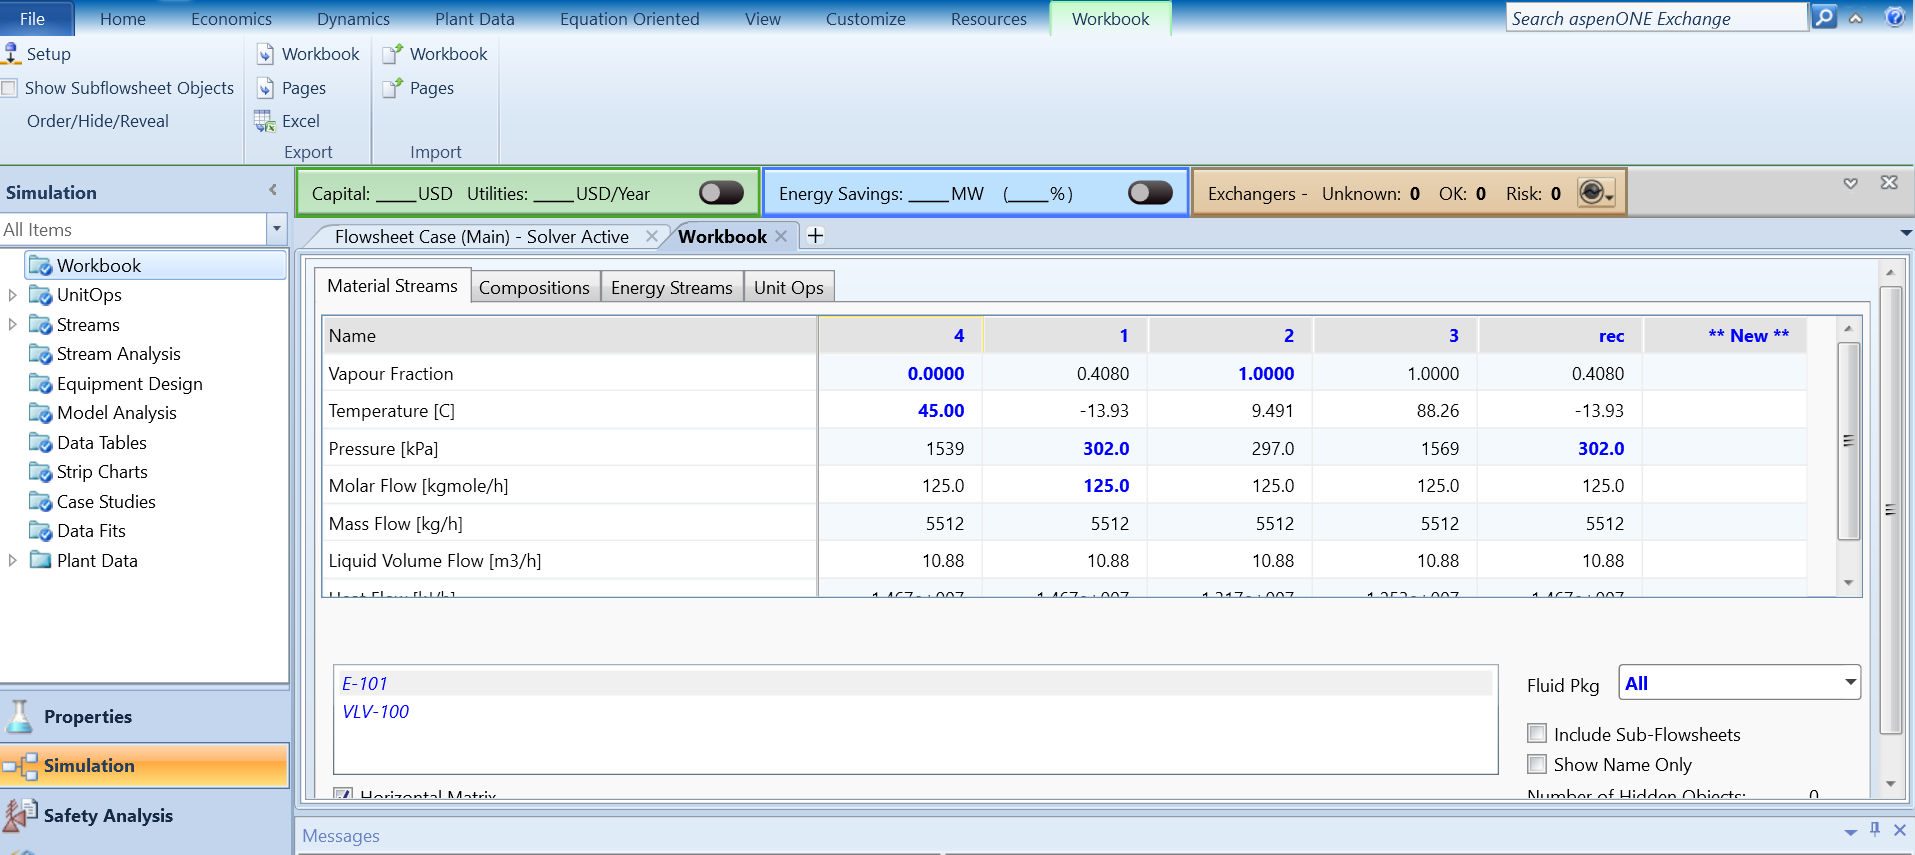Viewport: 1915px width, 855px height.
Task: Open Data Fits folder icon
Action: pos(40,531)
